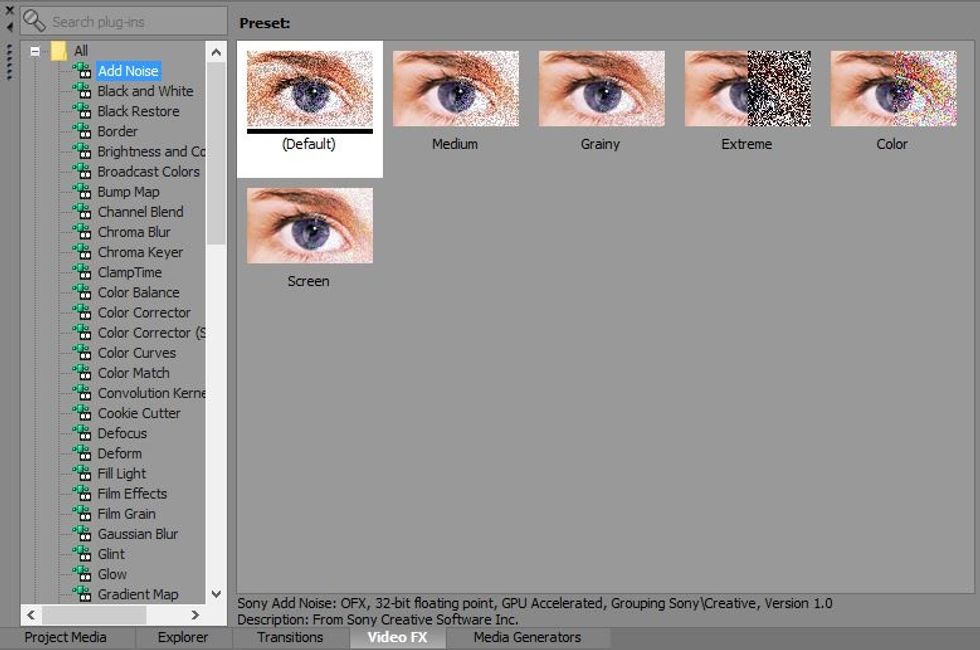This screenshot has width=980, height=650.
Task: Select the Grainy noise preset
Action: click(601, 88)
